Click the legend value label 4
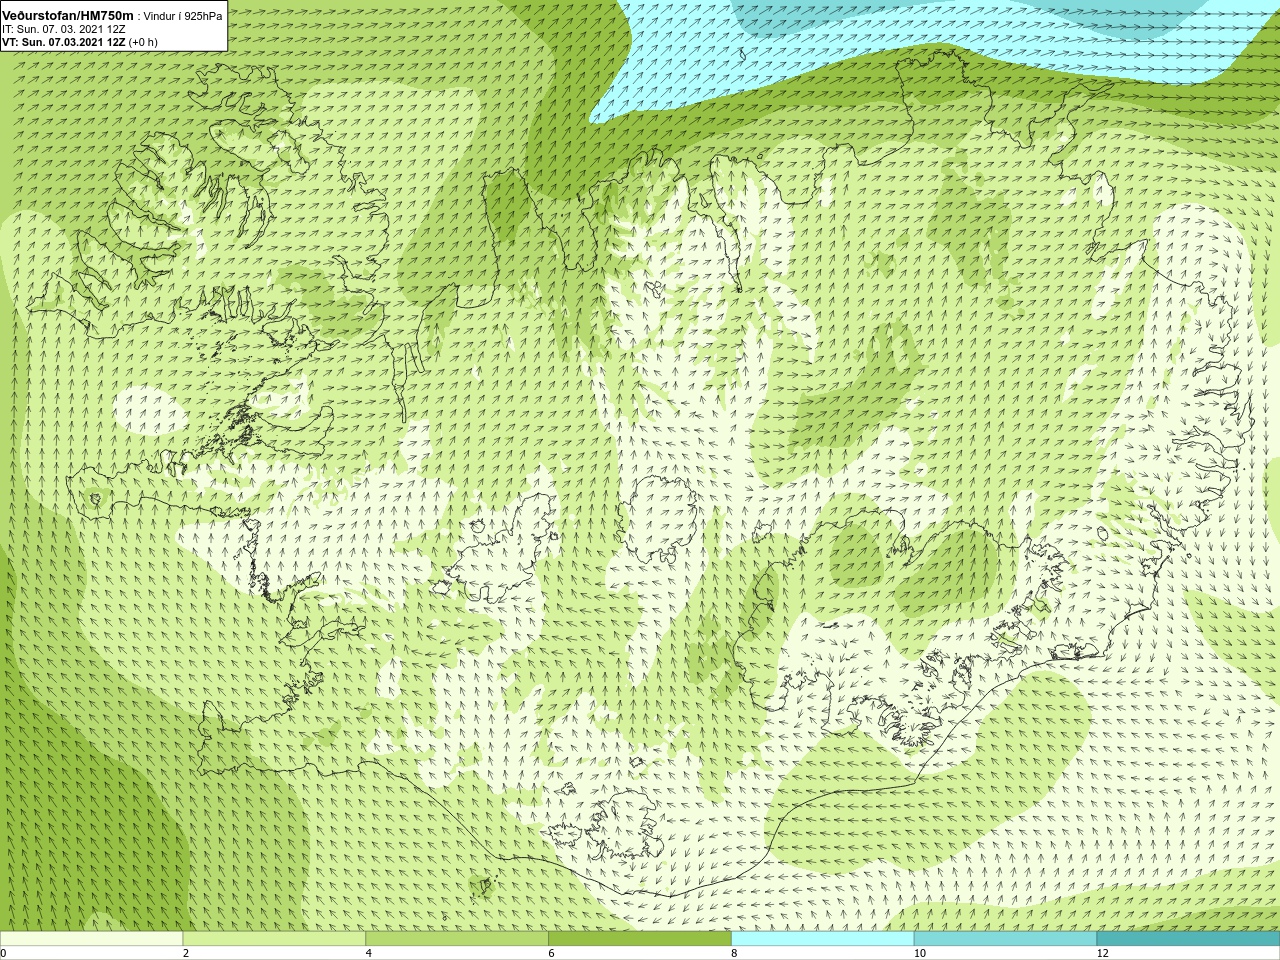This screenshot has width=1280, height=960. pyautogui.click(x=369, y=953)
